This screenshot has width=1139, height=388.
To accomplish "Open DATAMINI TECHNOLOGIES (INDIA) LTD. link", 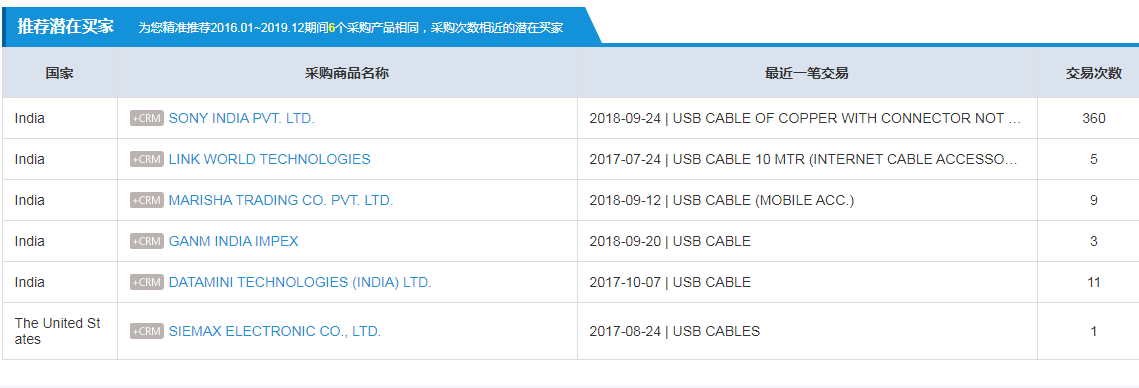I will 300,282.
